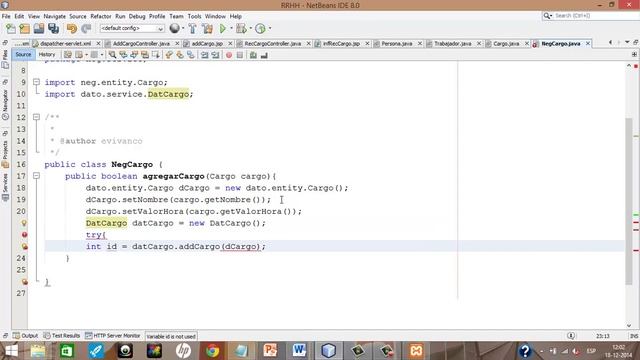Switch to the Persona.java tab
Image resolution: width=640 pixels, height=360 pixels.
click(396, 43)
